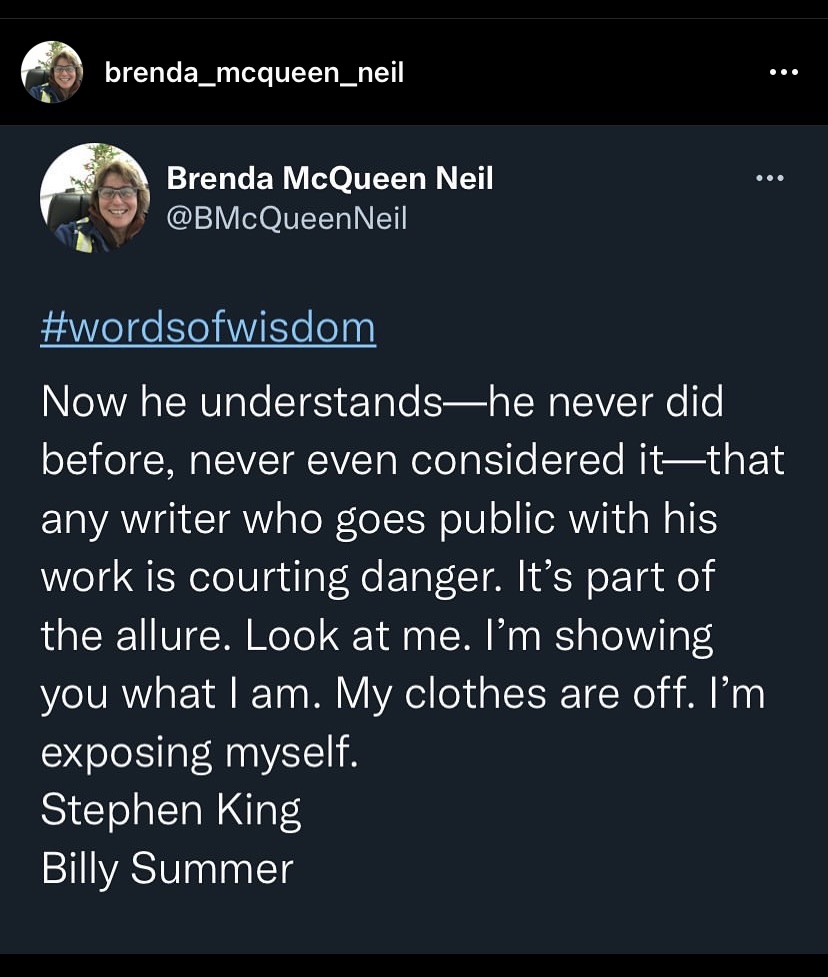
Task: Click the 'Billy Summer' book title text
Action: click(167, 868)
